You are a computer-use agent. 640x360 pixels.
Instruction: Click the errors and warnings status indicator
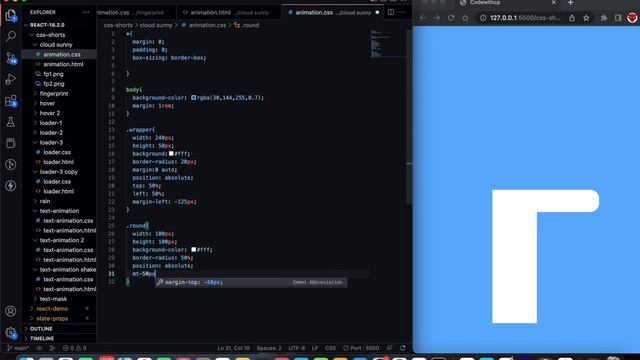(74, 348)
